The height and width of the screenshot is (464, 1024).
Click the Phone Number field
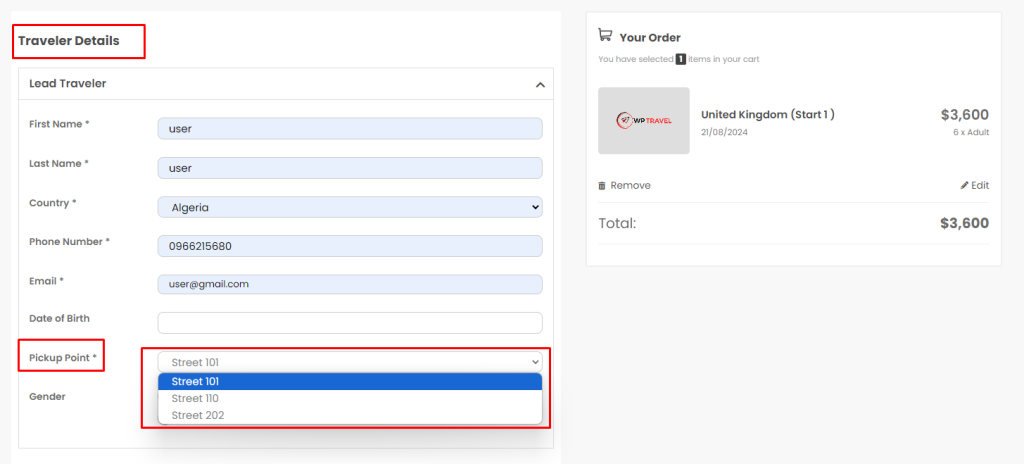pos(350,246)
